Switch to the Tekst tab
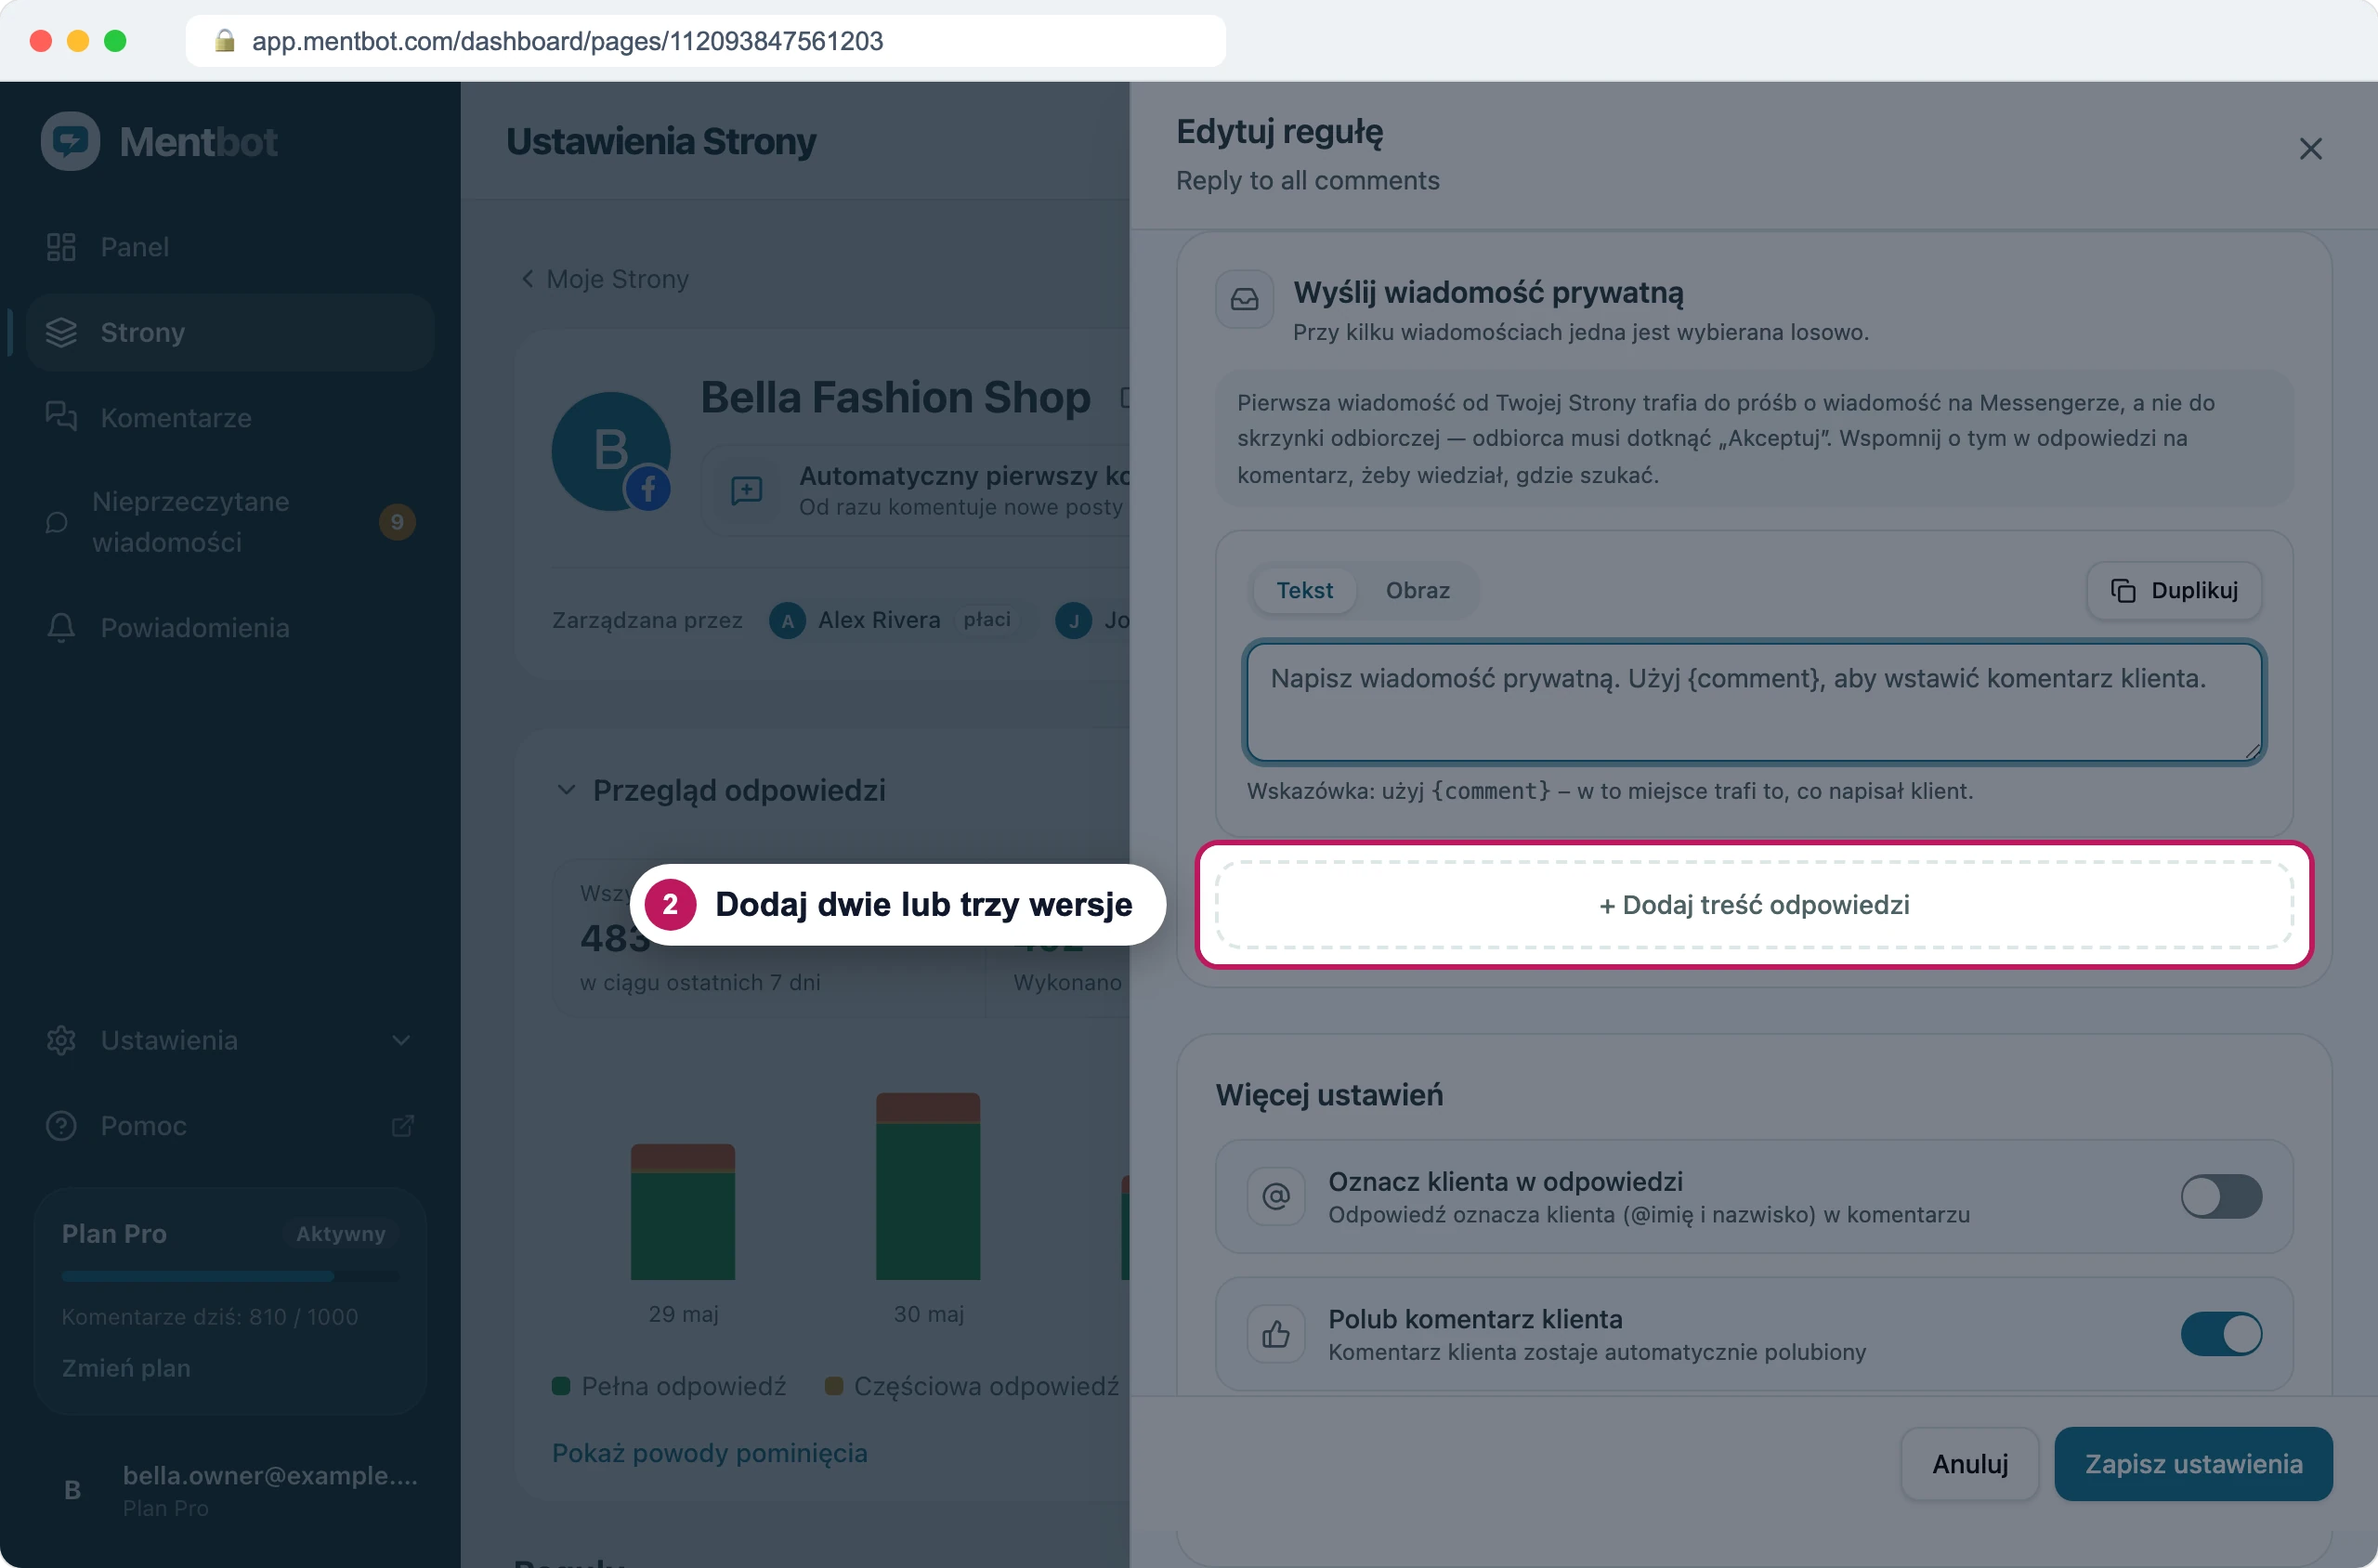The height and width of the screenshot is (1568, 2378). click(x=1304, y=590)
